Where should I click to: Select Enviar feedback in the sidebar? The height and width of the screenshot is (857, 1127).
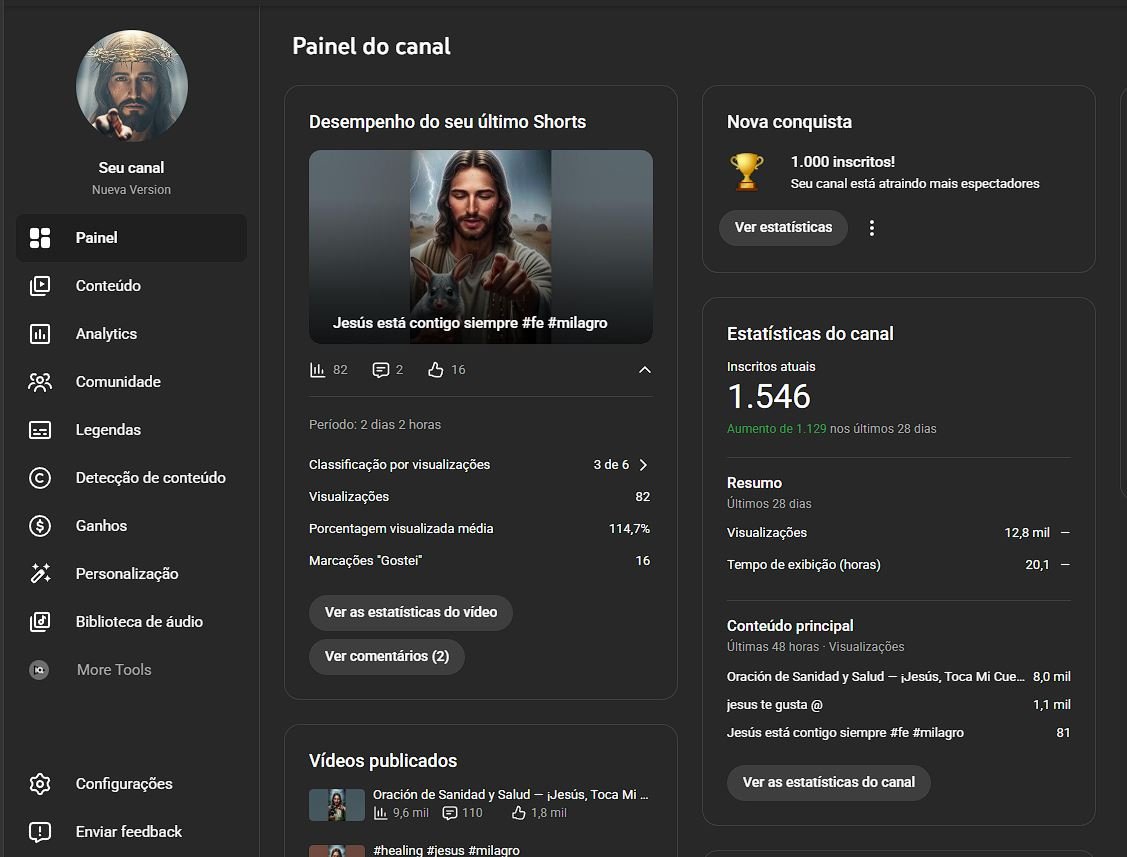pyautogui.click(x=132, y=832)
